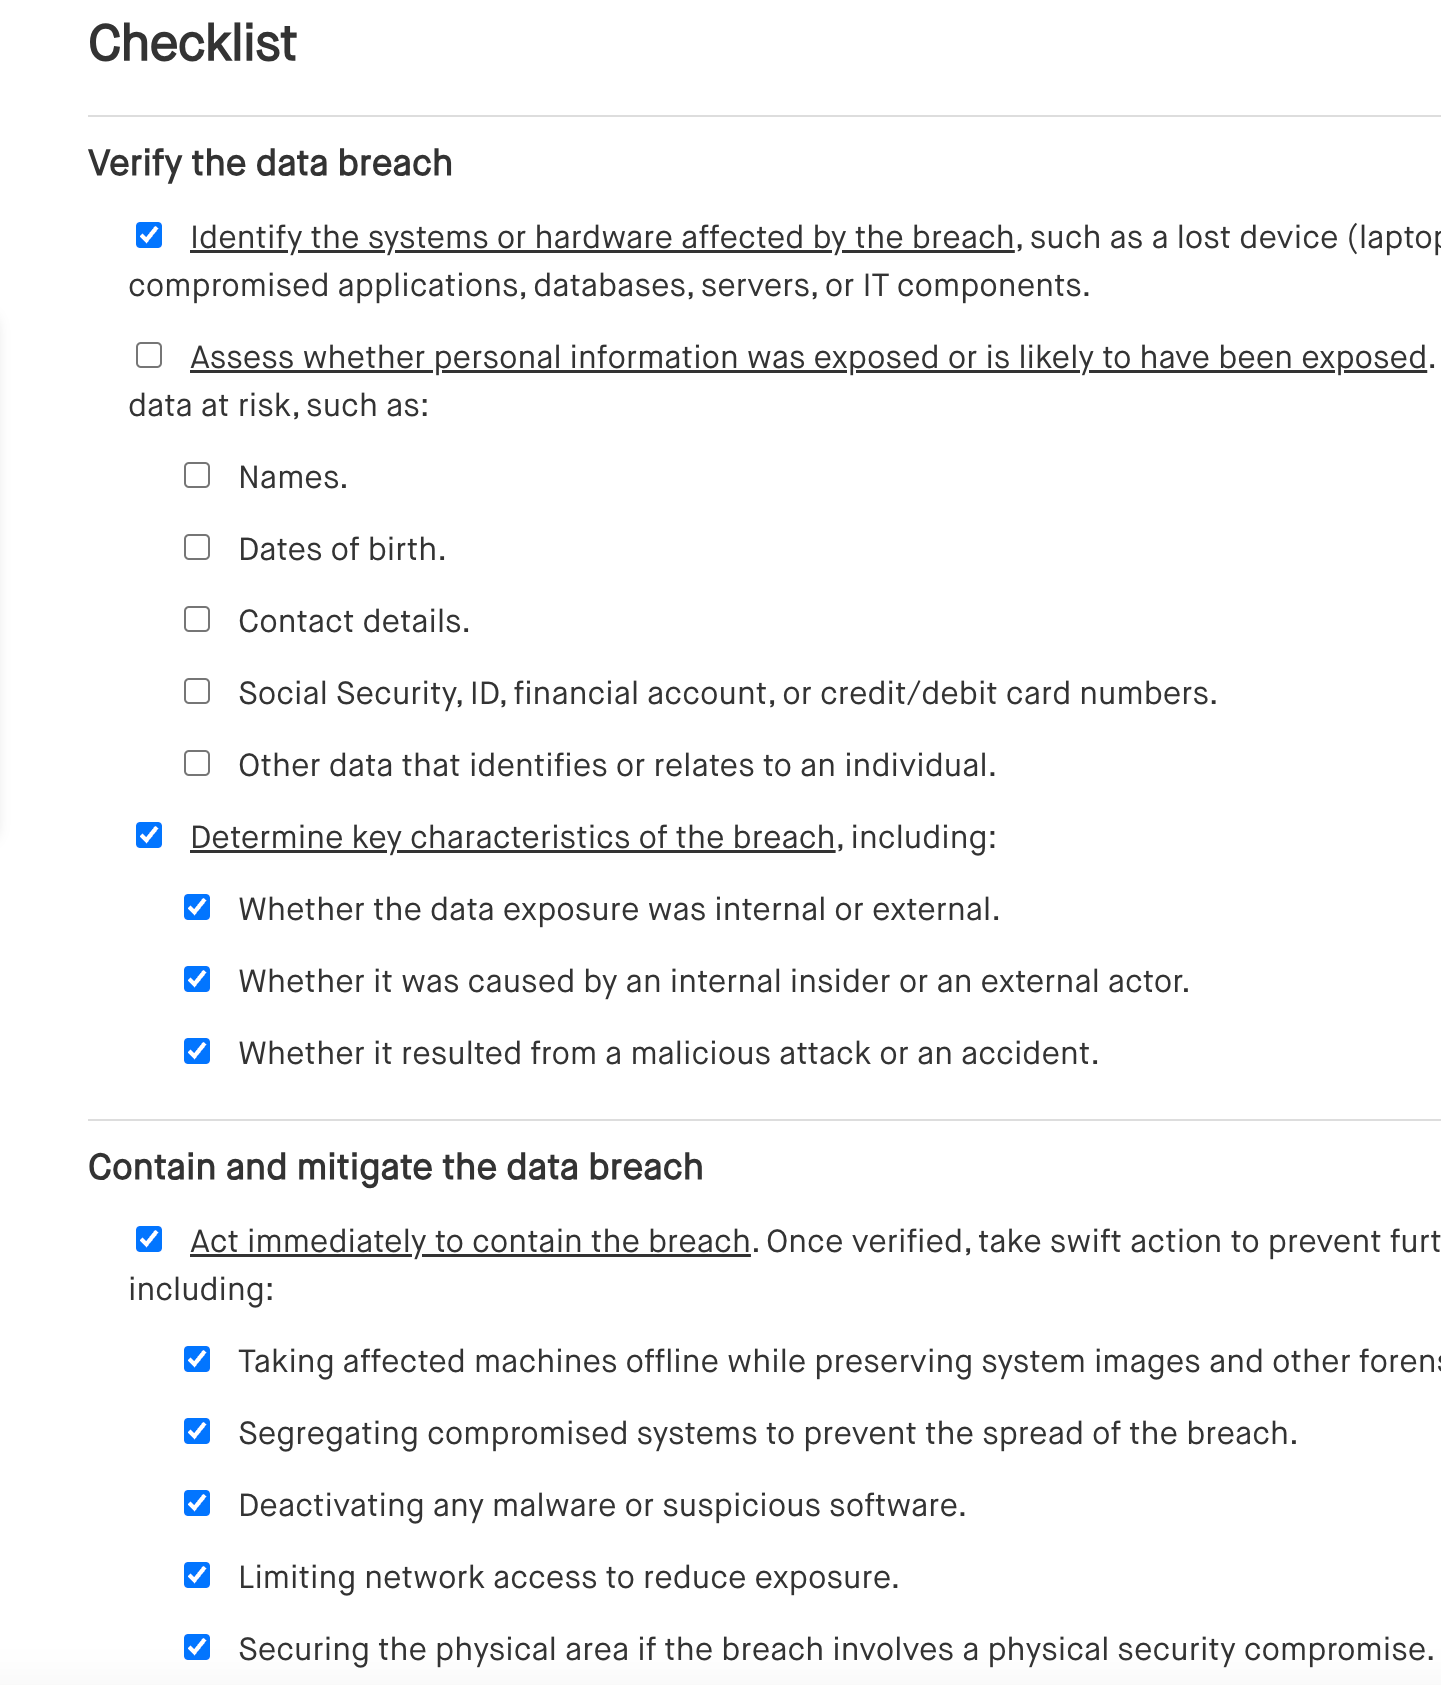Follow the "Act immediately to contain the breach" link
This screenshot has width=1441, height=1685.
[x=468, y=1240]
